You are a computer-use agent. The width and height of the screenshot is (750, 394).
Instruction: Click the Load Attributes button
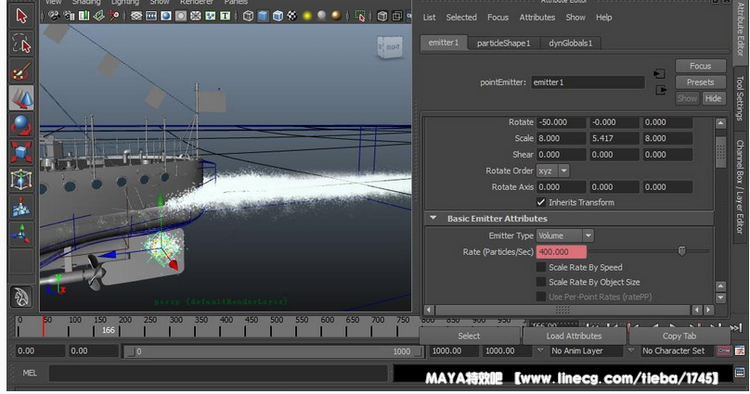574,336
